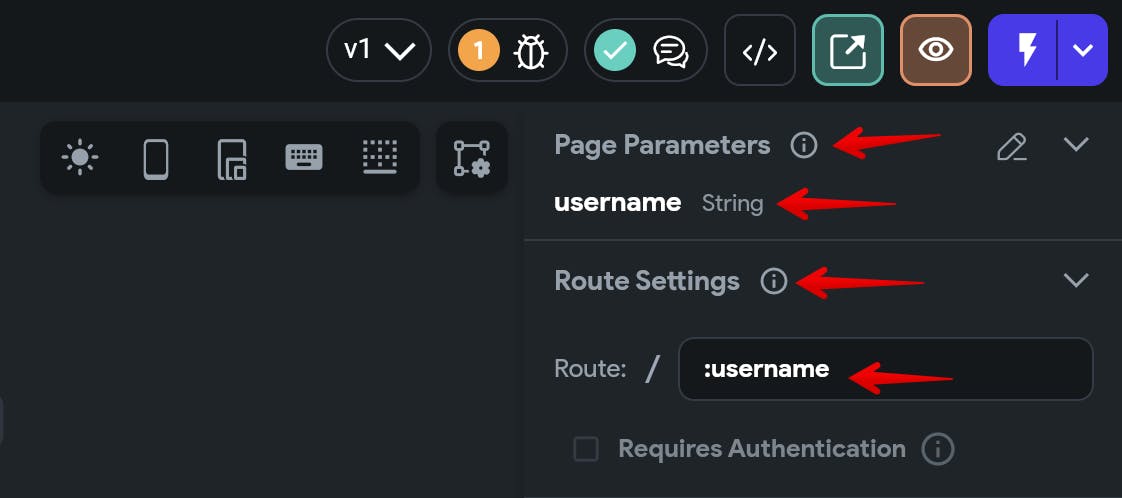Click the orange 1 warning badge
Viewport: 1122px width, 498px height.
point(479,51)
